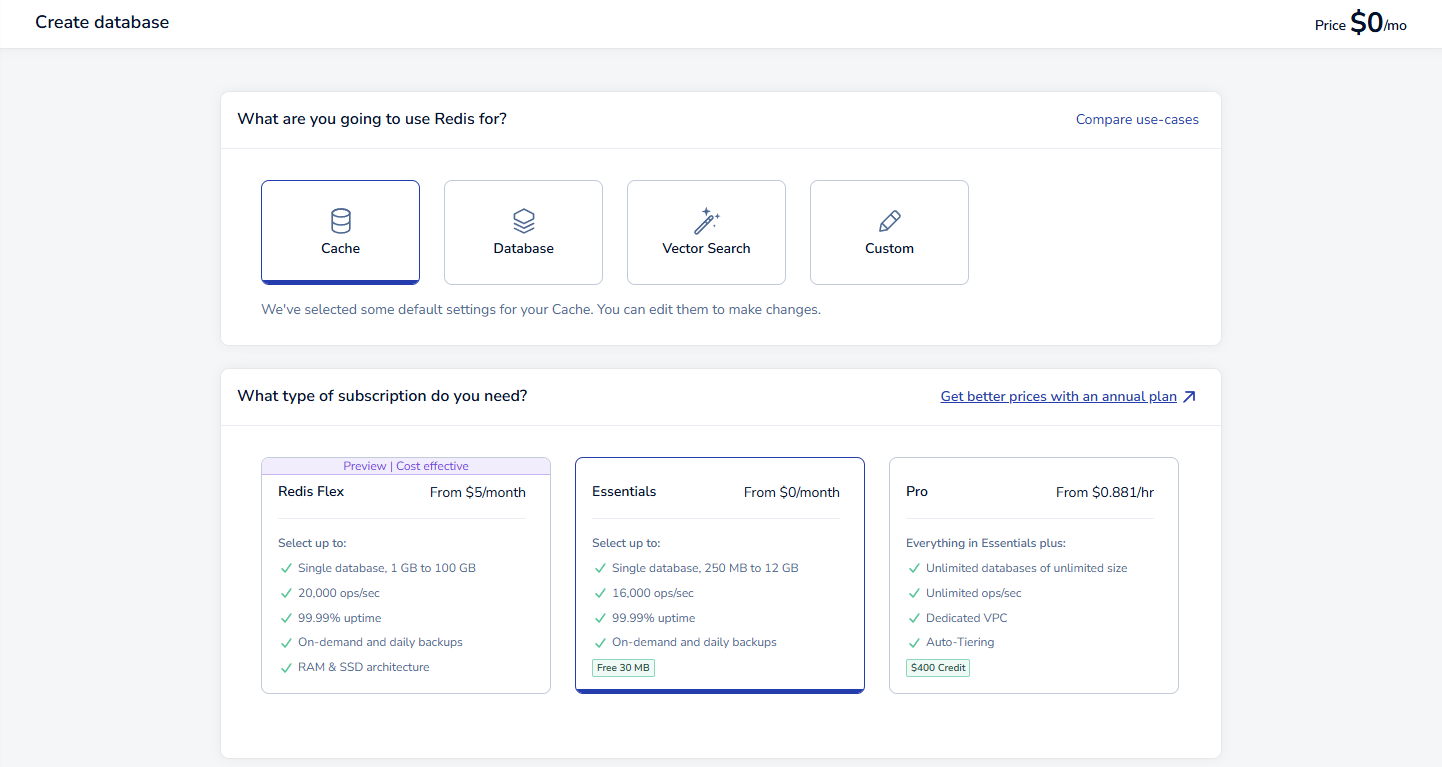Click checkmark next to Auto-Tiering
Image resolution: width=1442 pixels, height=767 pixels.
[x=914, y=643]
